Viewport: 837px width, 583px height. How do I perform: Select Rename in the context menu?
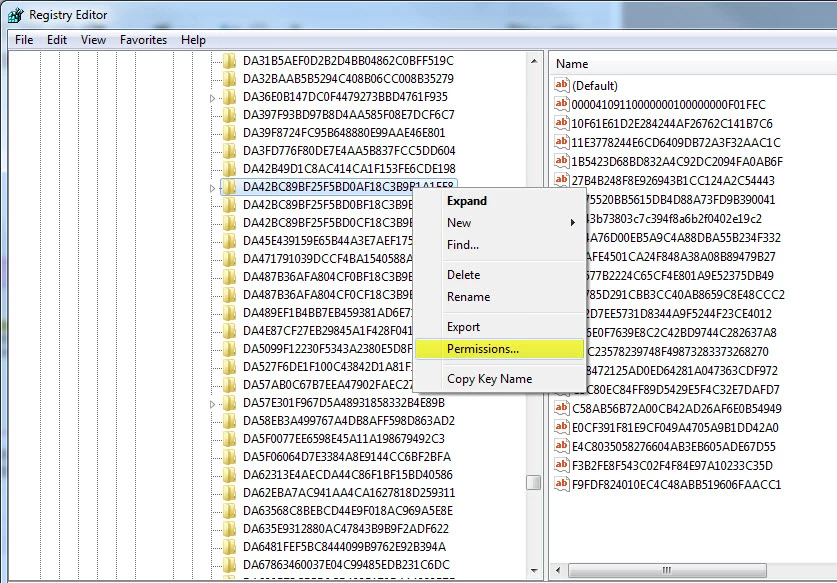pos(499,296)
